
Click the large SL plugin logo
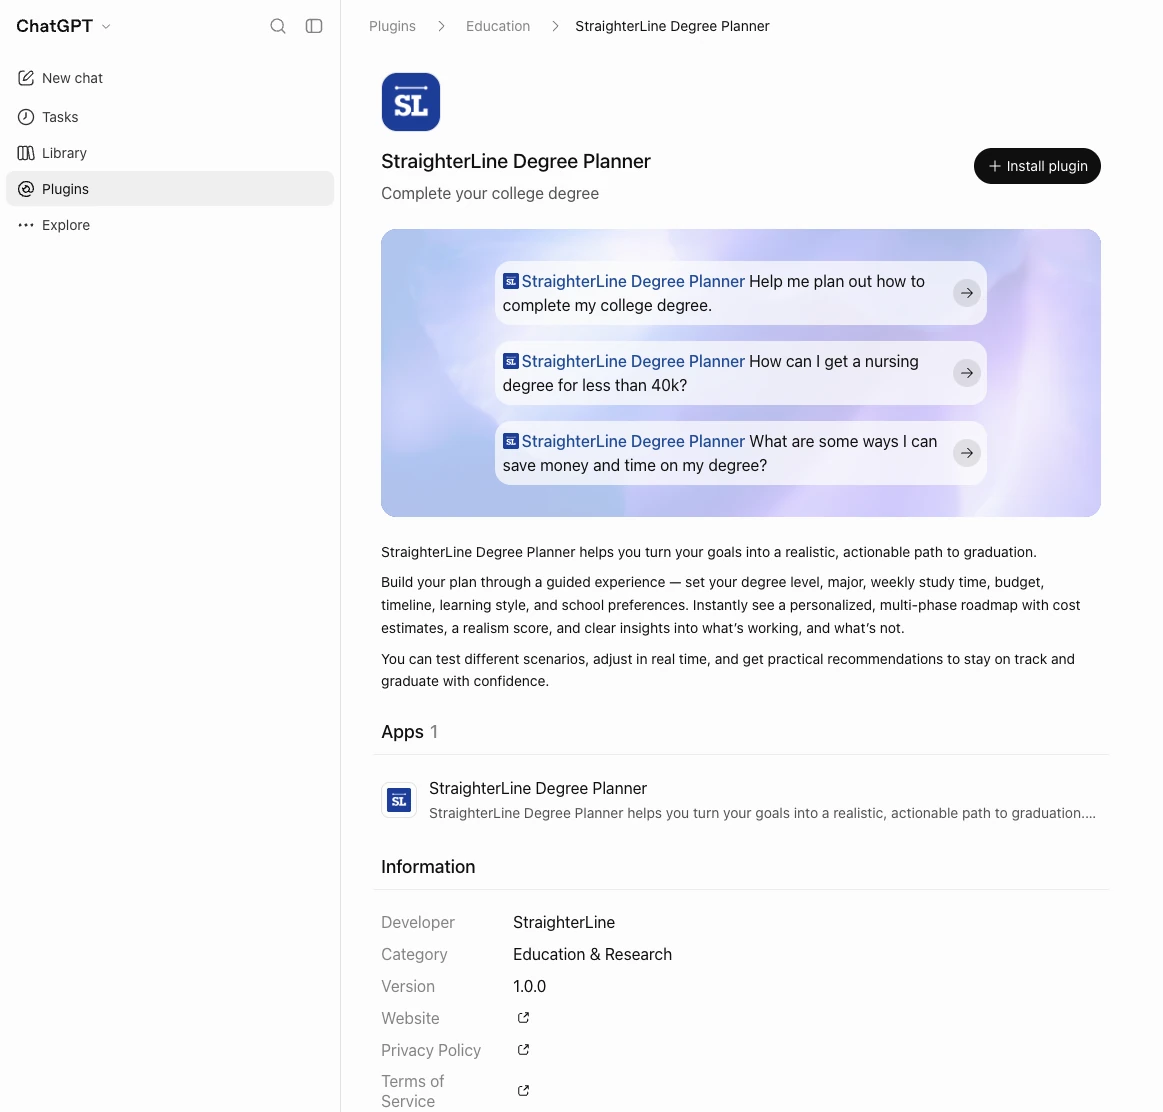(411, 102)
